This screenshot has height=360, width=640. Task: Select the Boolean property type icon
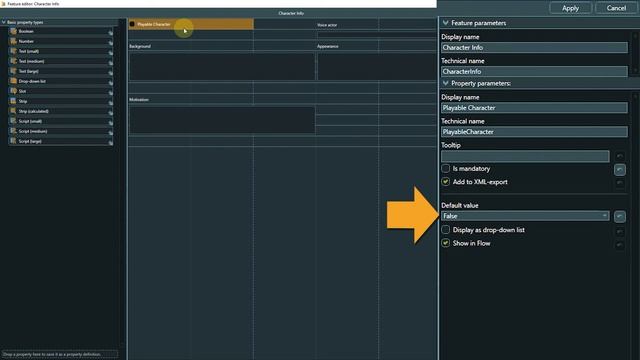coord(13,31)
